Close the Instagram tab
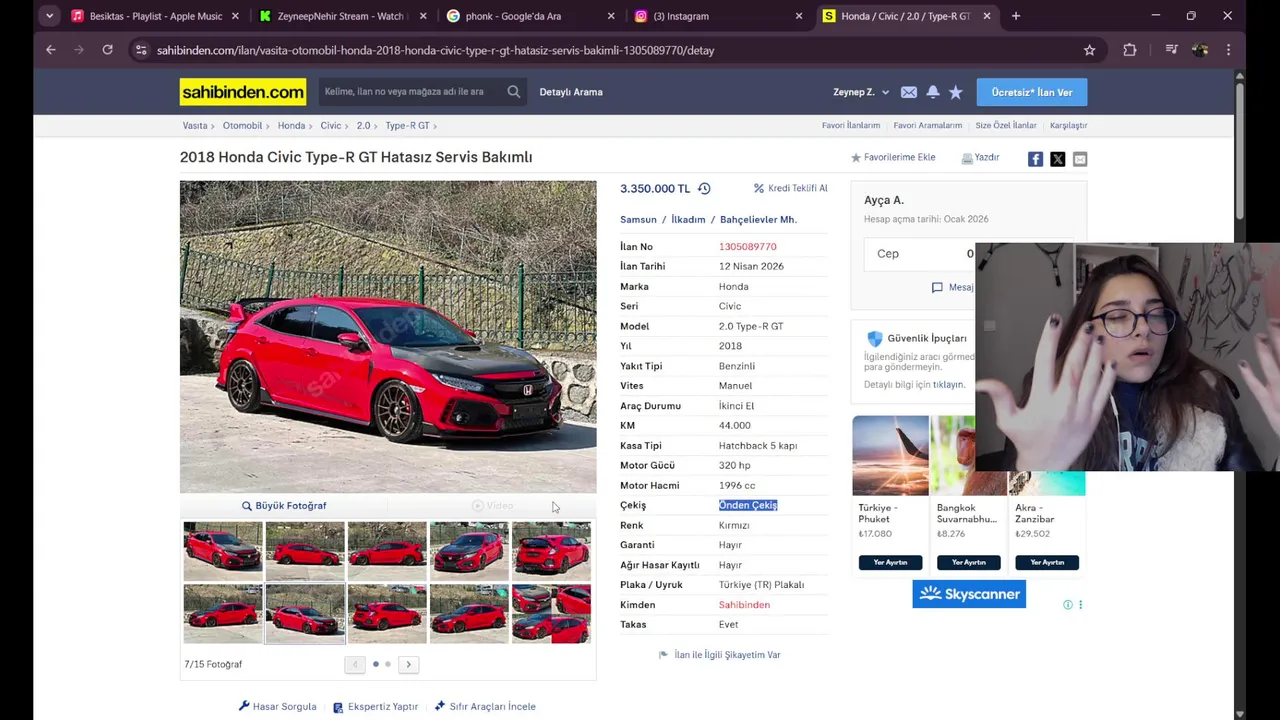This screenshot has width=1280, height=720. tap(799, 16)
